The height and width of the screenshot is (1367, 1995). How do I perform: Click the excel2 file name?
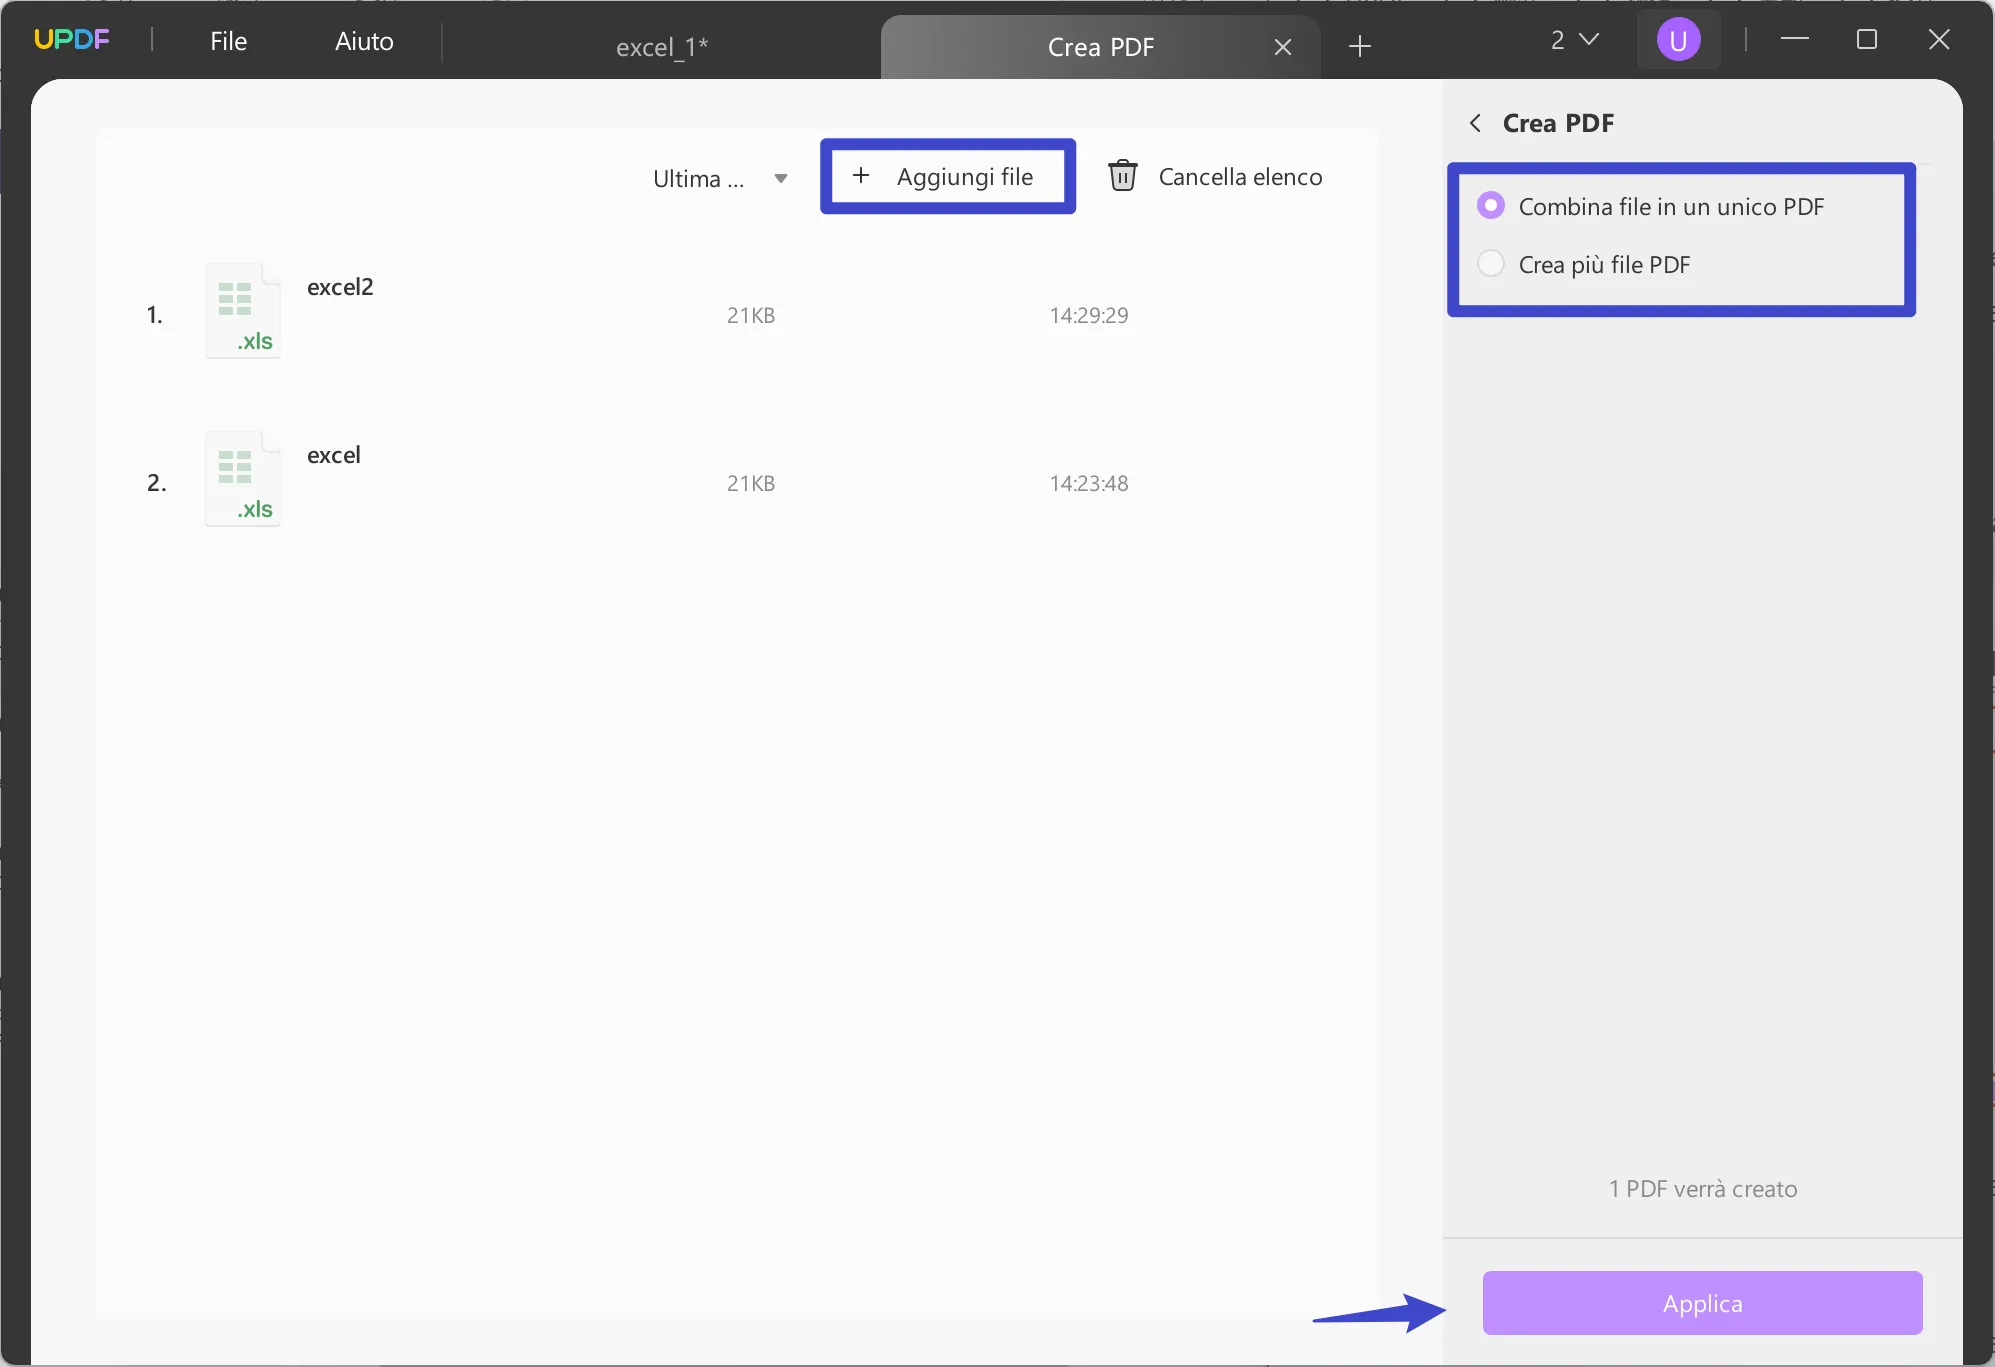pyautogui.click(x=340, y=287)
